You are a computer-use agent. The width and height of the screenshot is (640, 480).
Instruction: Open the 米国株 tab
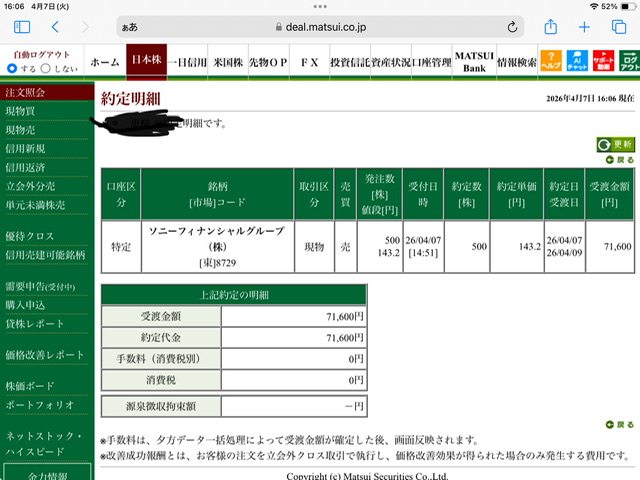(228, 62)
